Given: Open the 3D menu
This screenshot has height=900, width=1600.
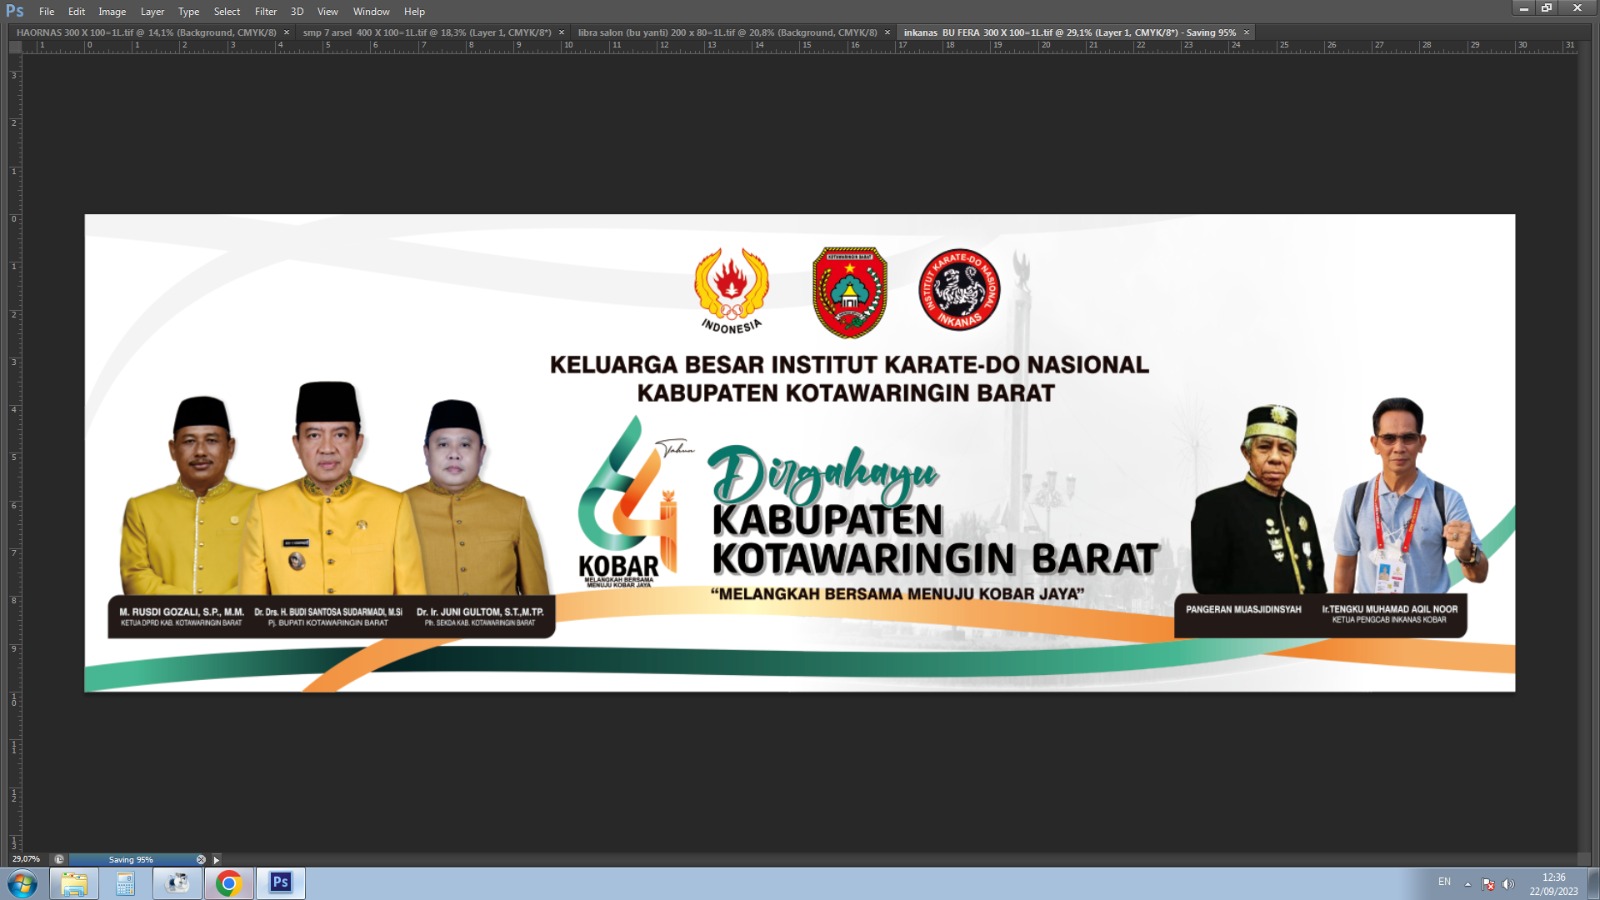Looking at the screenshot, I should point(297,12).
